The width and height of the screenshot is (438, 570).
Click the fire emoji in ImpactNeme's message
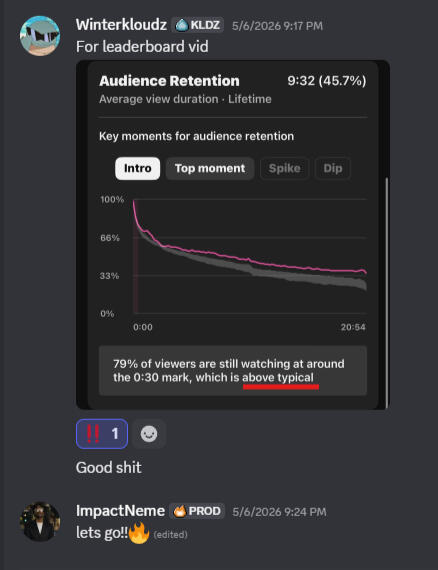tap(139, 533)
